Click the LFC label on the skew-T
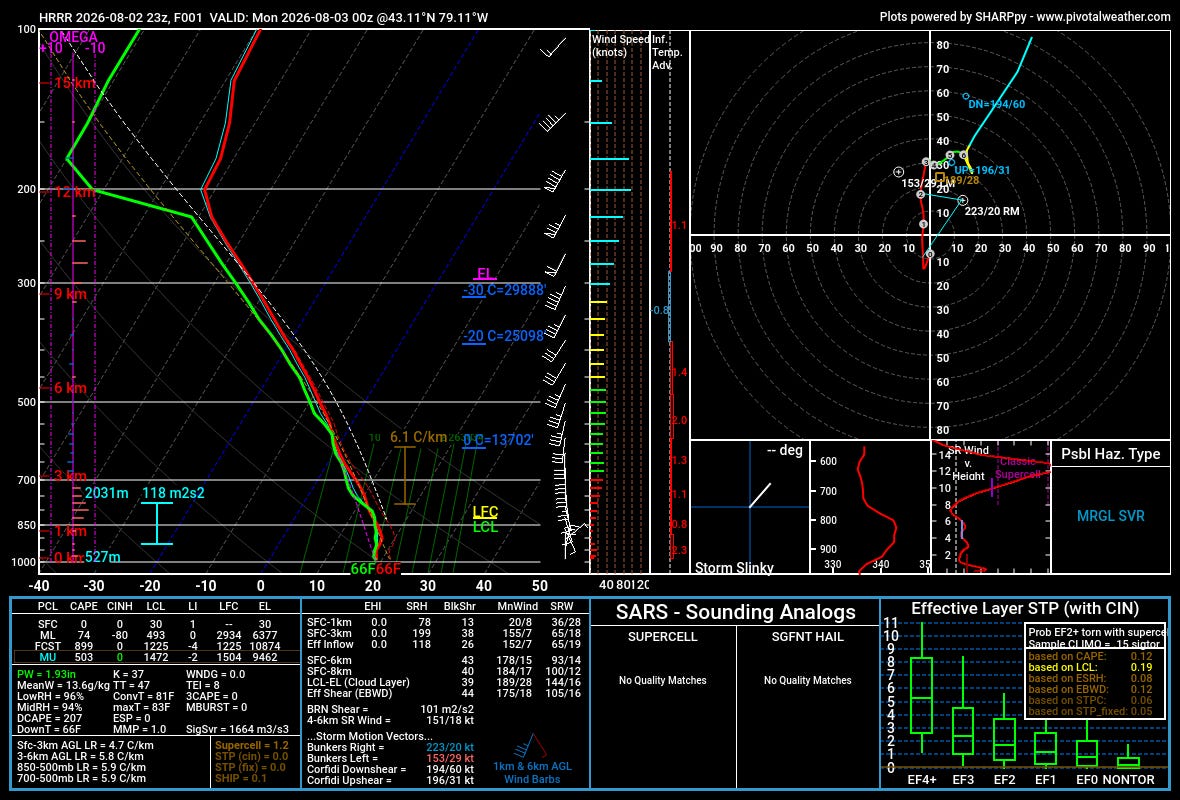 pyautogui.click(x=485, y=513)
